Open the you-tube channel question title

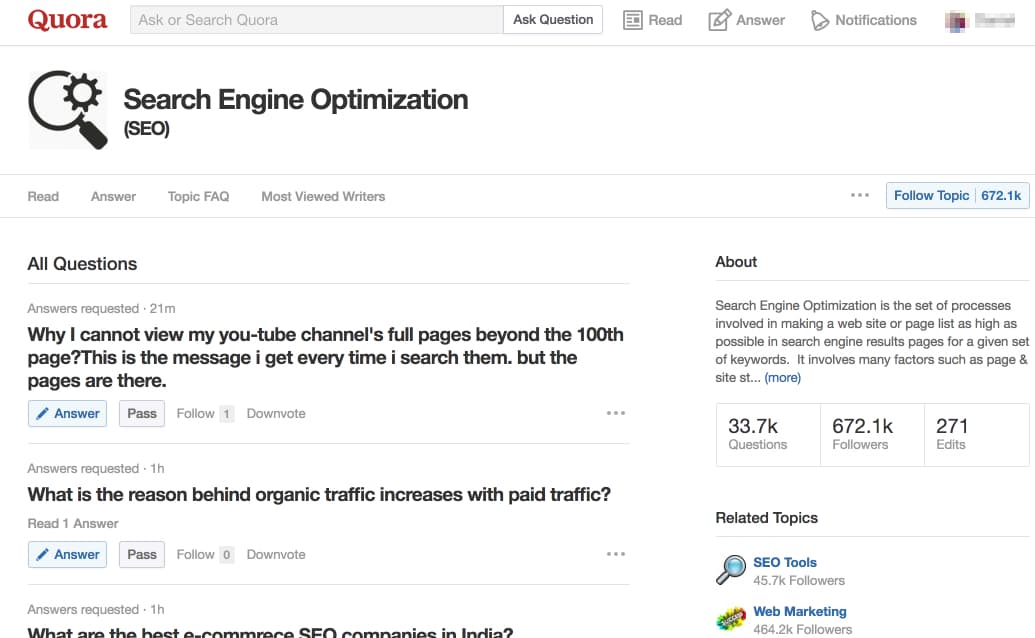[x=325, y=358]
